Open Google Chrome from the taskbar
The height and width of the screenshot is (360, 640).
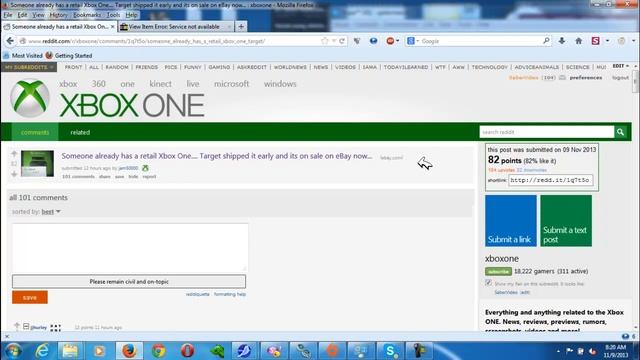pyautogui.click(x=158, y=351)
